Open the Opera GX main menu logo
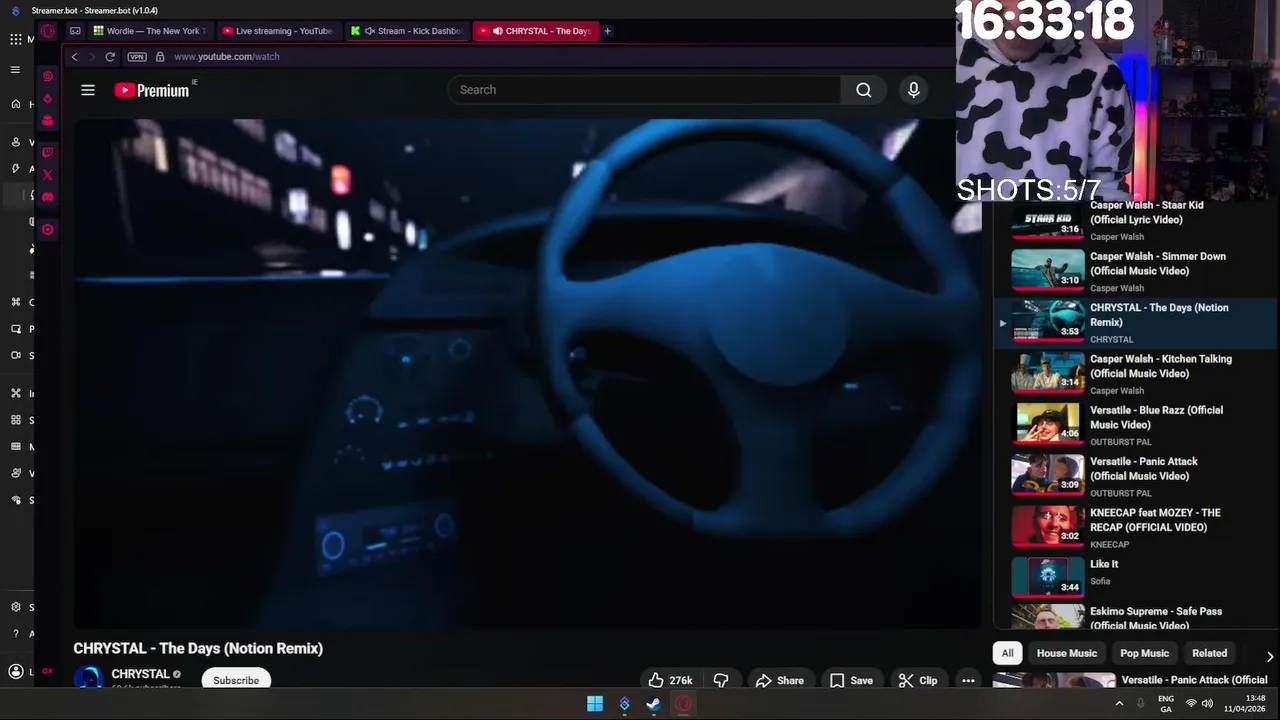This screenshot has height=720, width=1280. (x=48, y=31)
